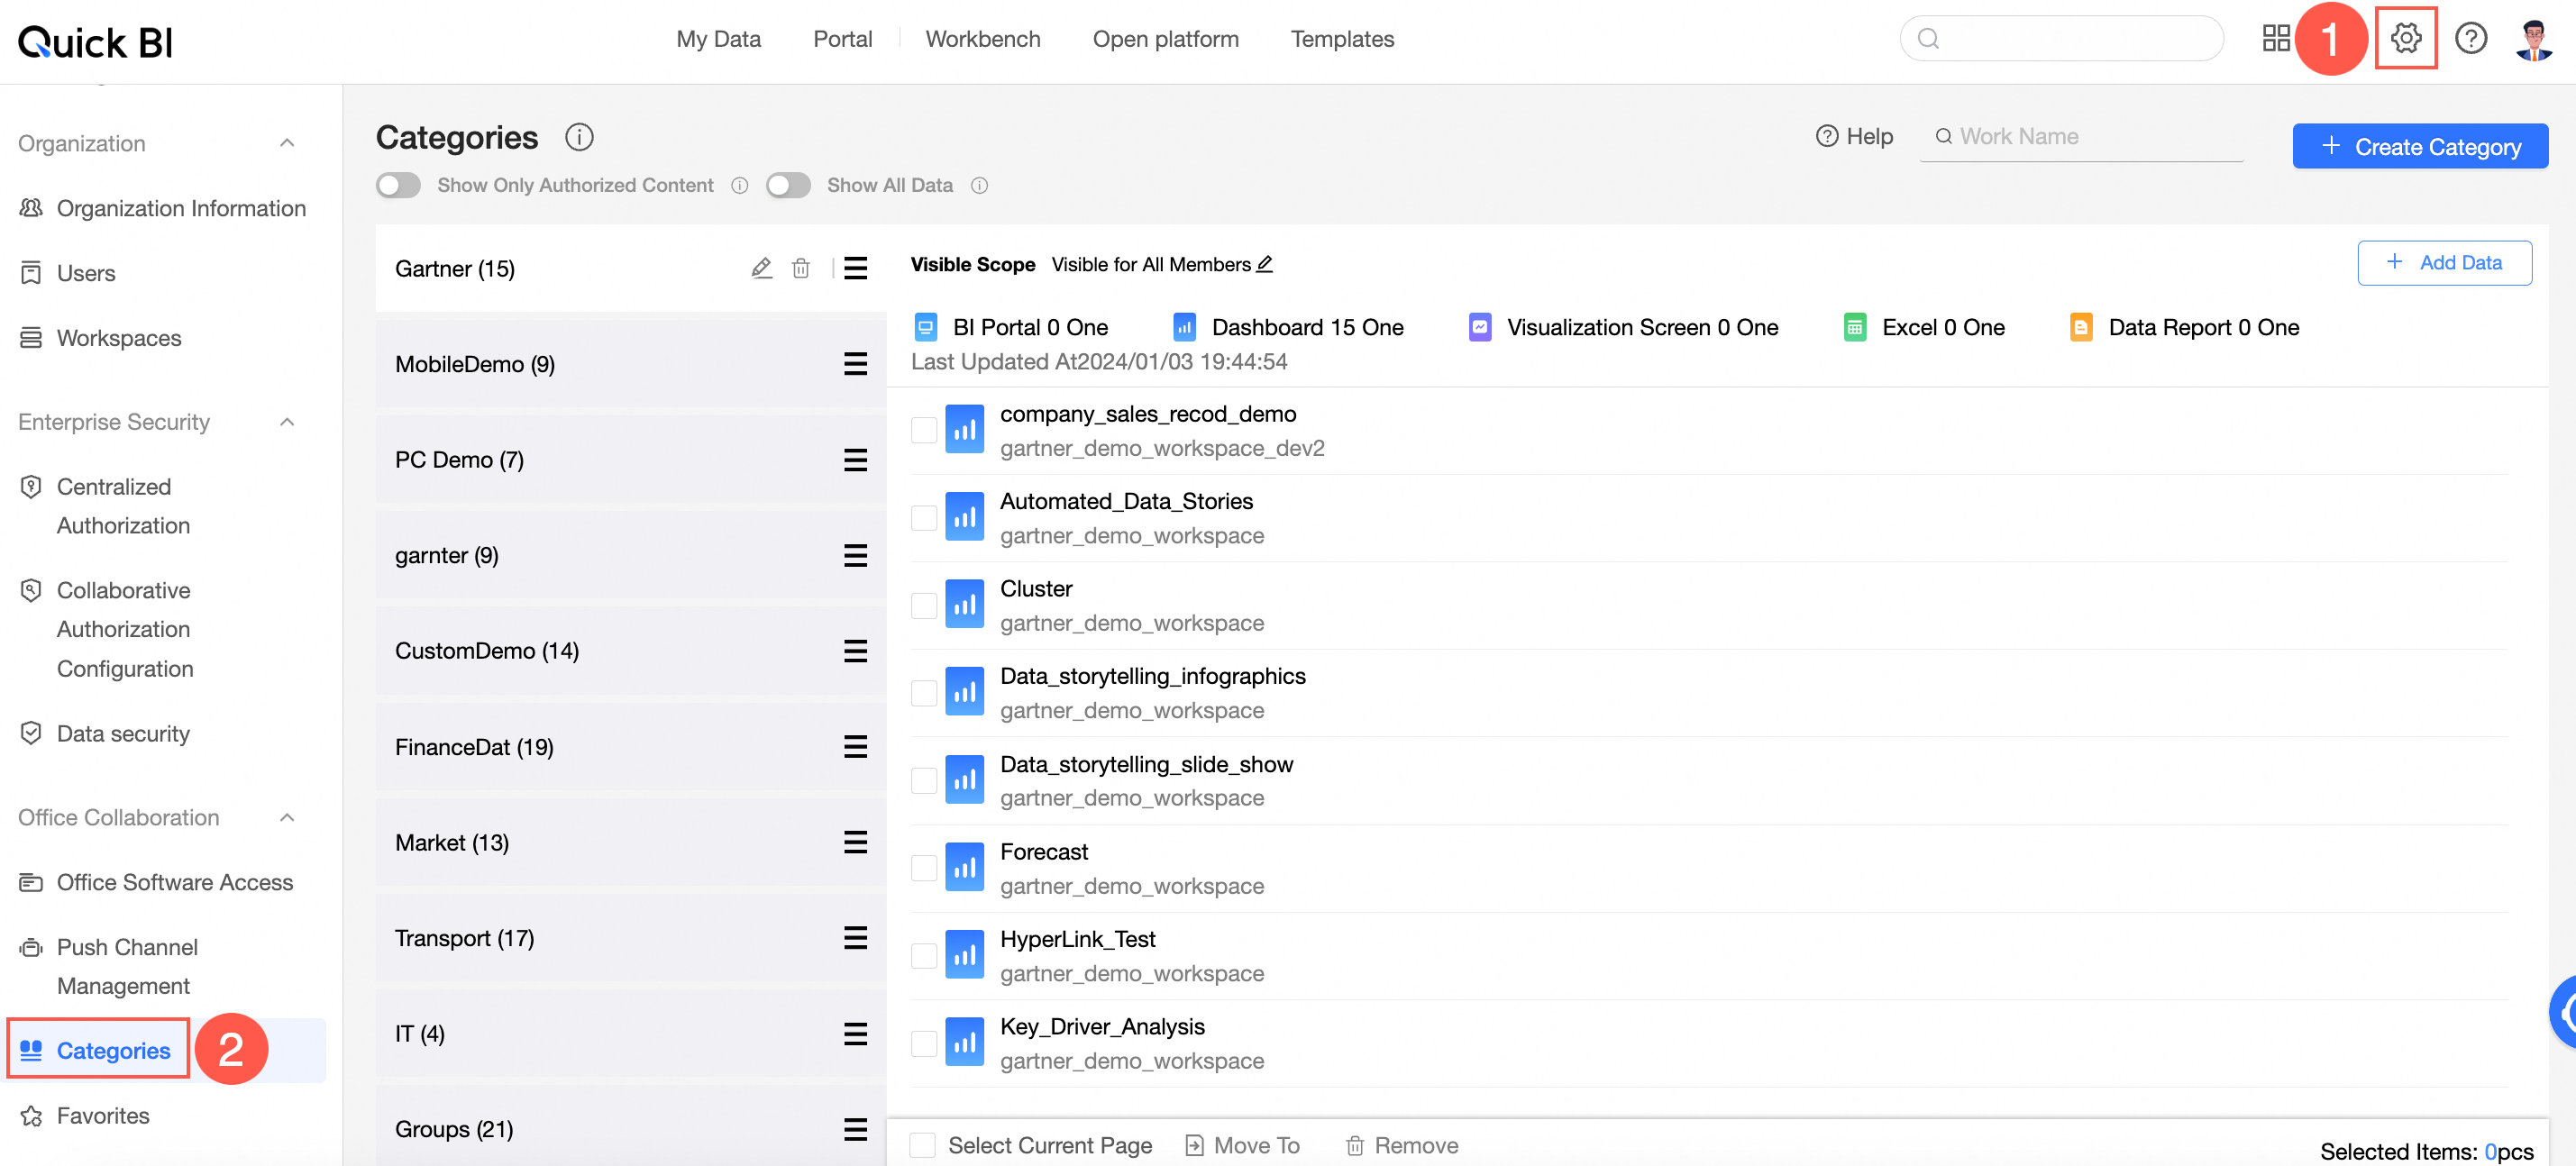Collapse the Enterprise Security section

(288, 421)
